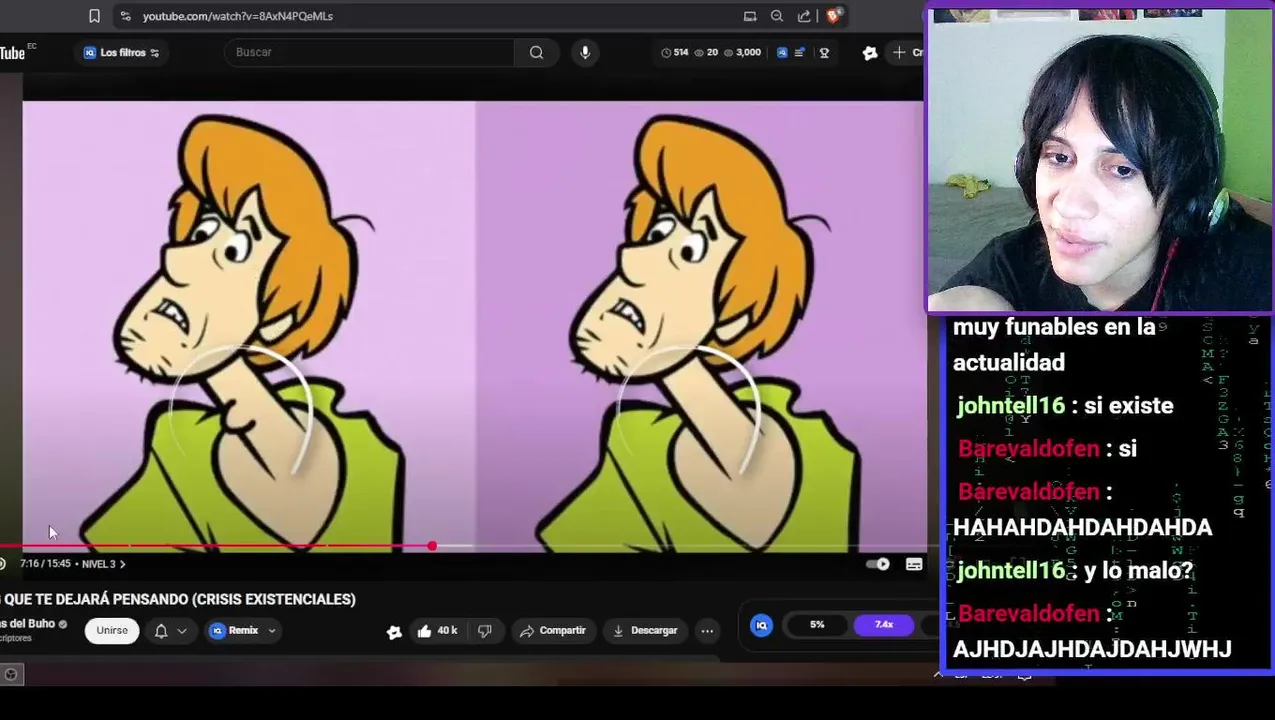Click the video frame showing Shaggy

coord(473,325)
